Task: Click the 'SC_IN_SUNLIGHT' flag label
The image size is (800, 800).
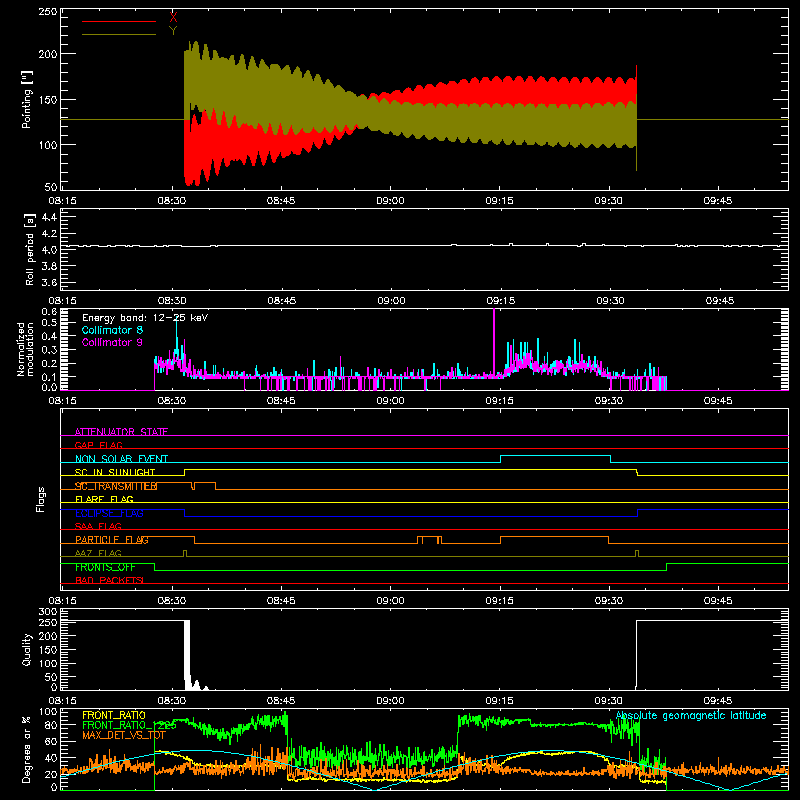Action: [x=115, y=472]
